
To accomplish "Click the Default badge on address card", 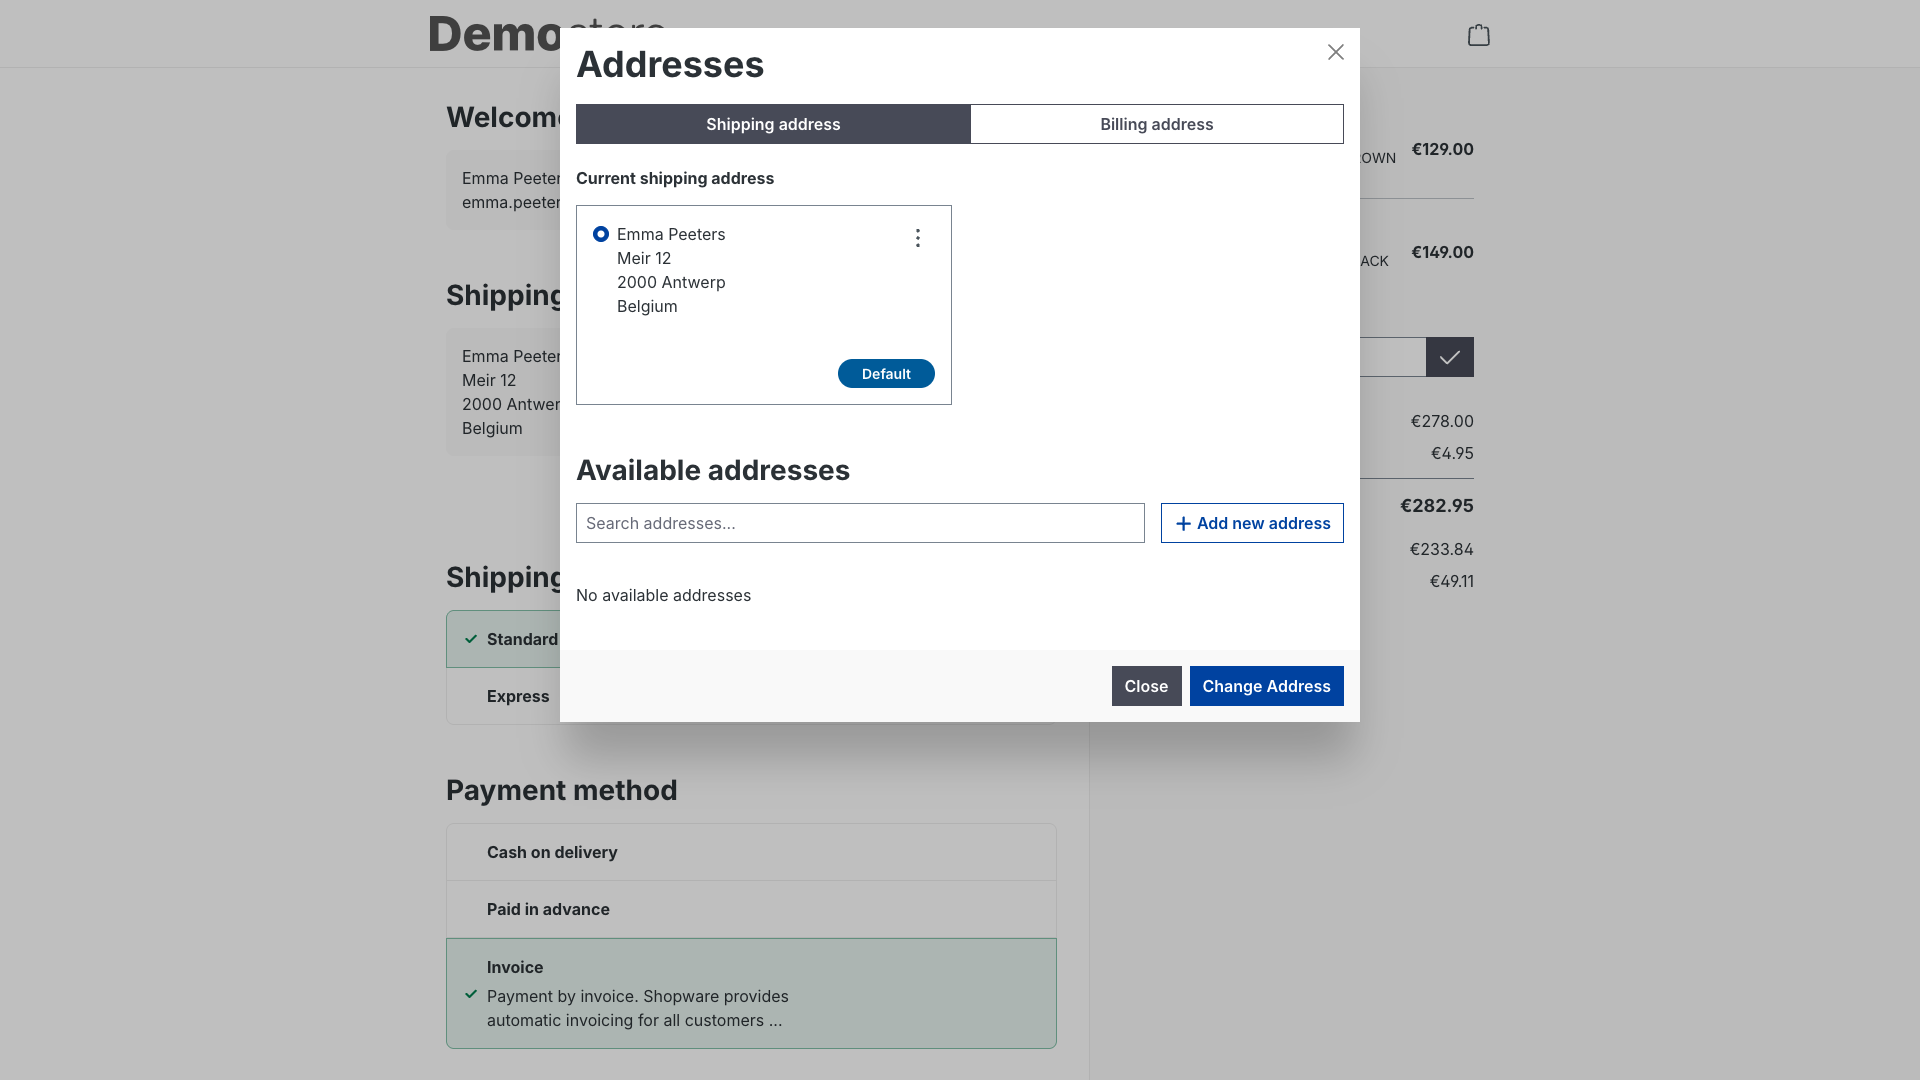I will coord(886,373).
